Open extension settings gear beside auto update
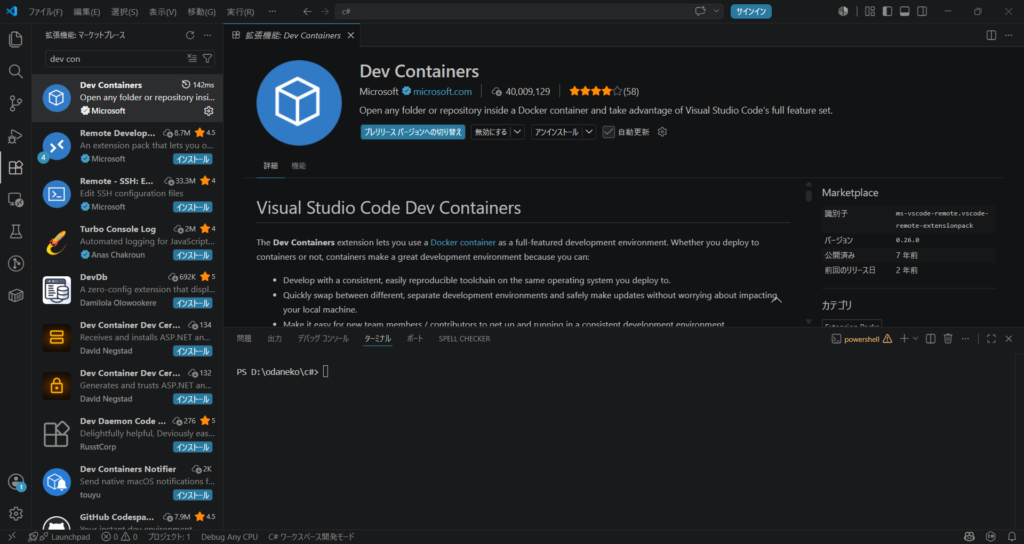Image resolution: width=1024 pixels, height=544 pixels. pos(662,132)
